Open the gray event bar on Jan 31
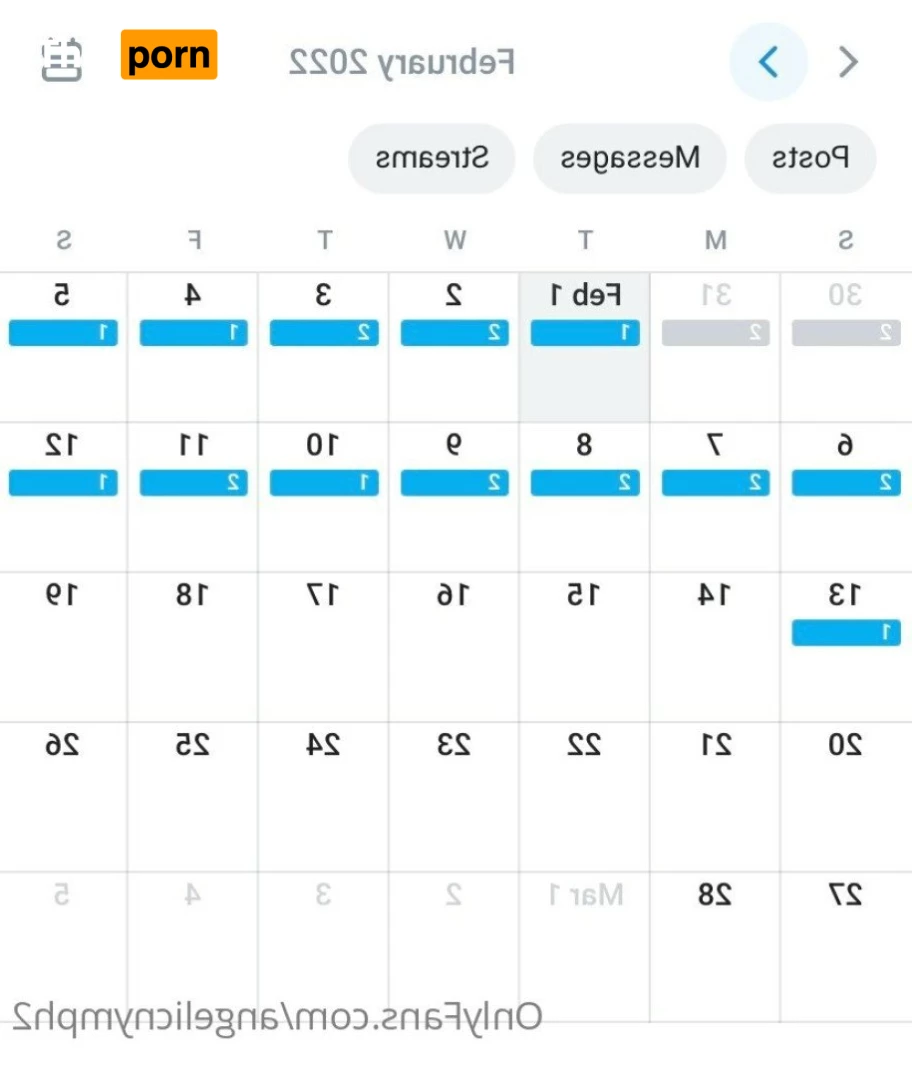 (x=716, y=333)
